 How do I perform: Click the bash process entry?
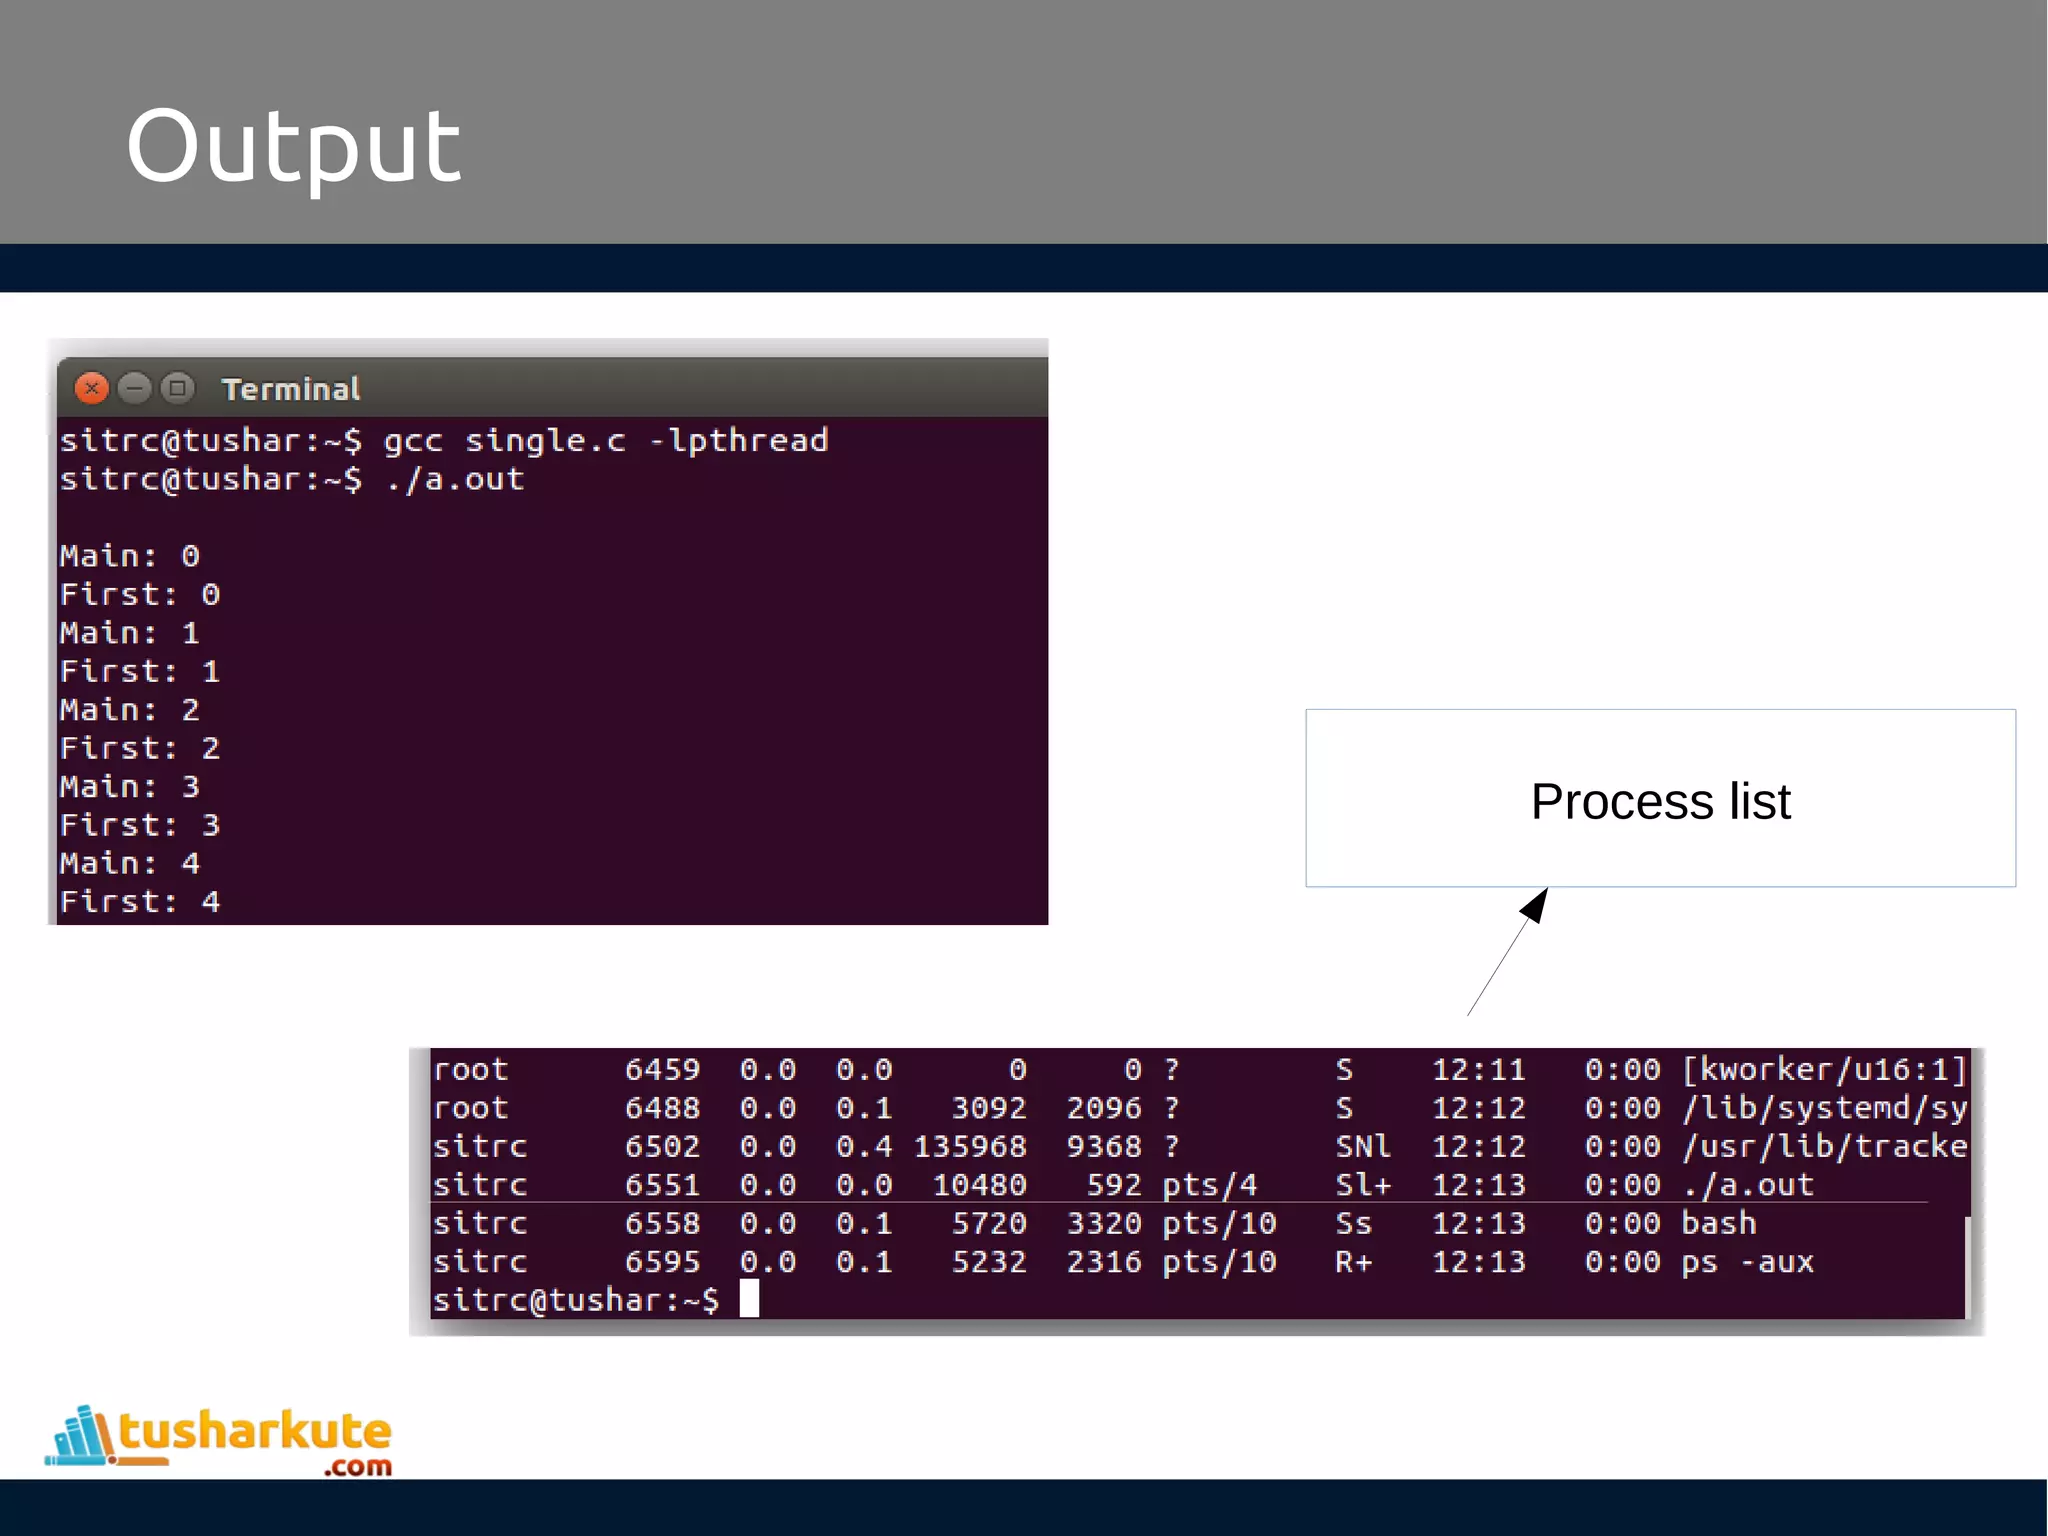[1718, 1223]
